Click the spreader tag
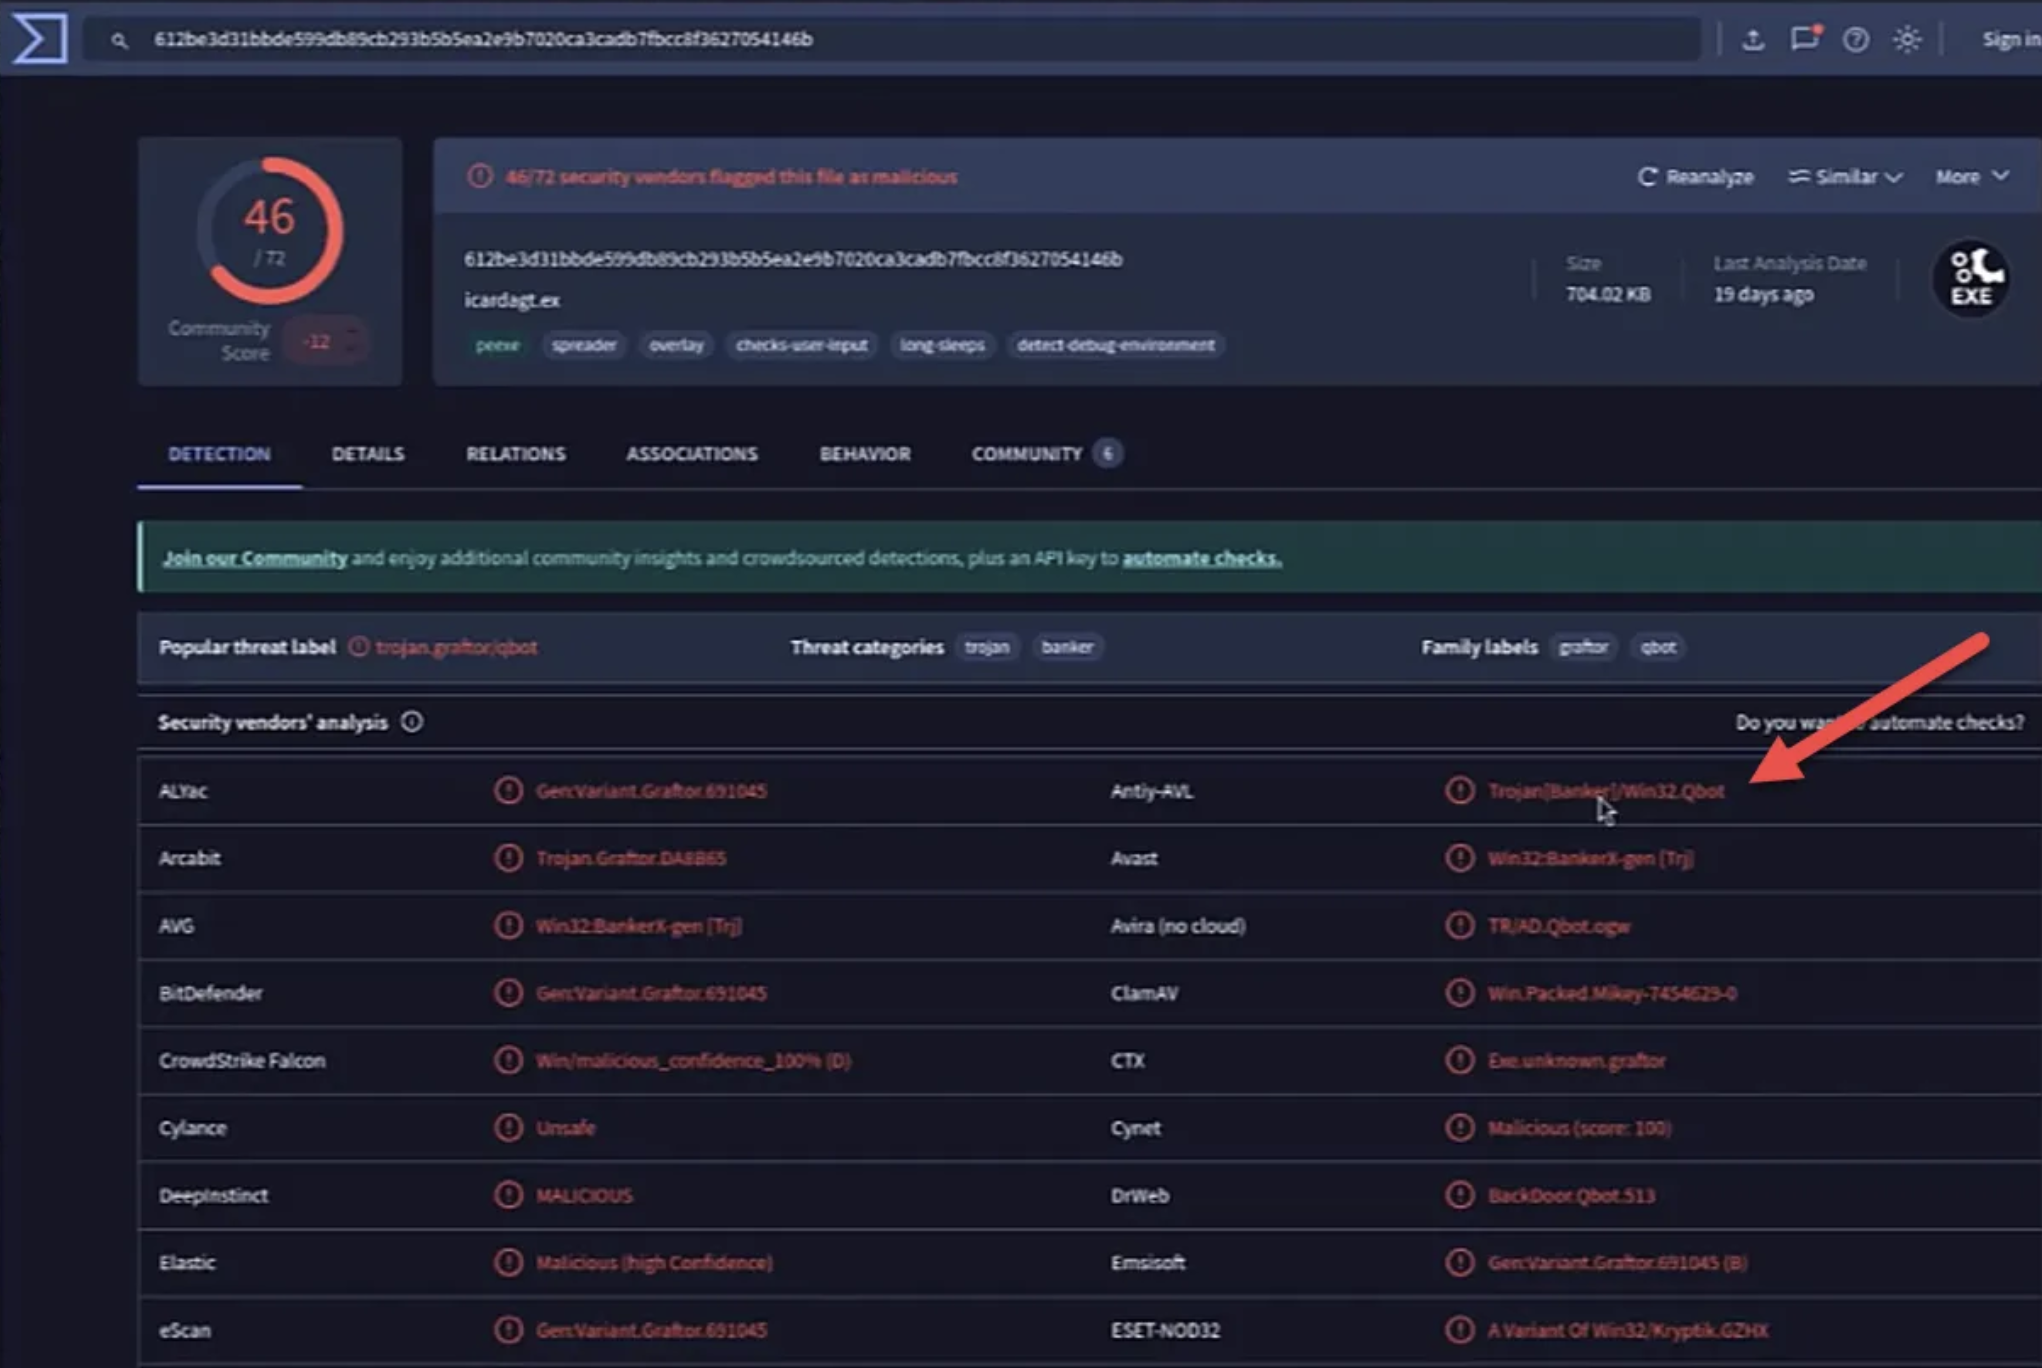This screenshot has height=1368, width=2042. coord(584,345)
